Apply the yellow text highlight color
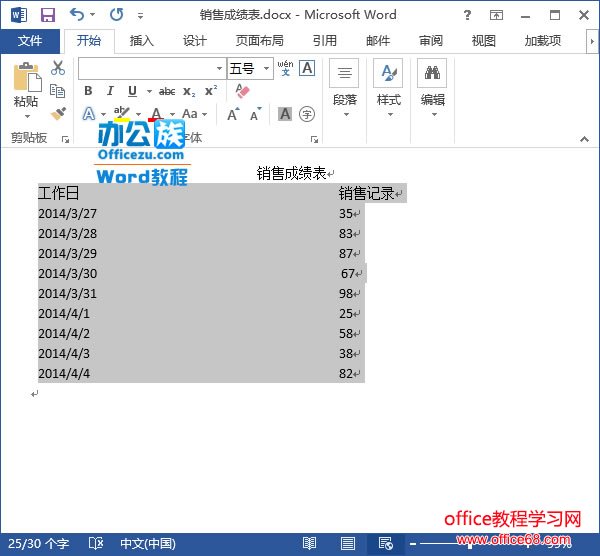Viewport: 600px width, 556px height. coord(122,113)
